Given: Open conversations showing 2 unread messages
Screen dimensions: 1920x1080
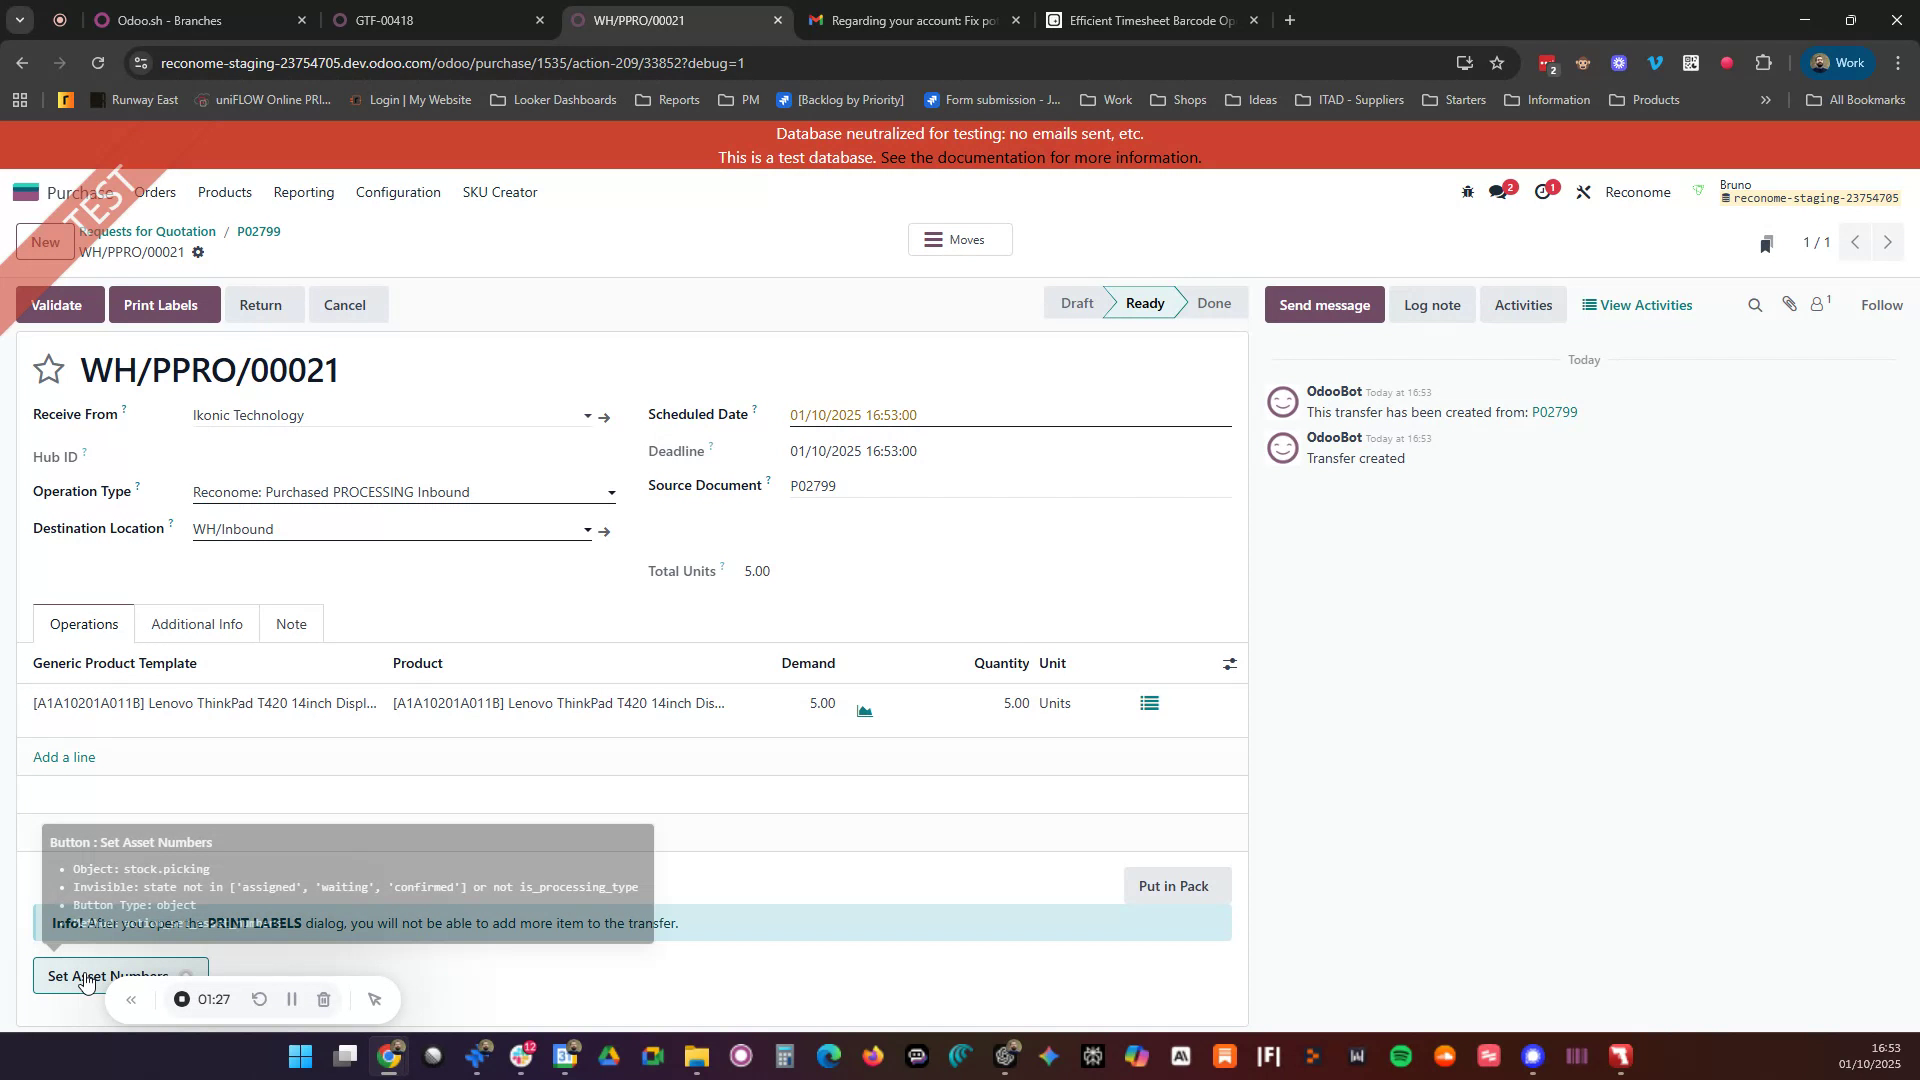Looking at the screenshot, I should pyautogui.click(x=1499, y=191).
